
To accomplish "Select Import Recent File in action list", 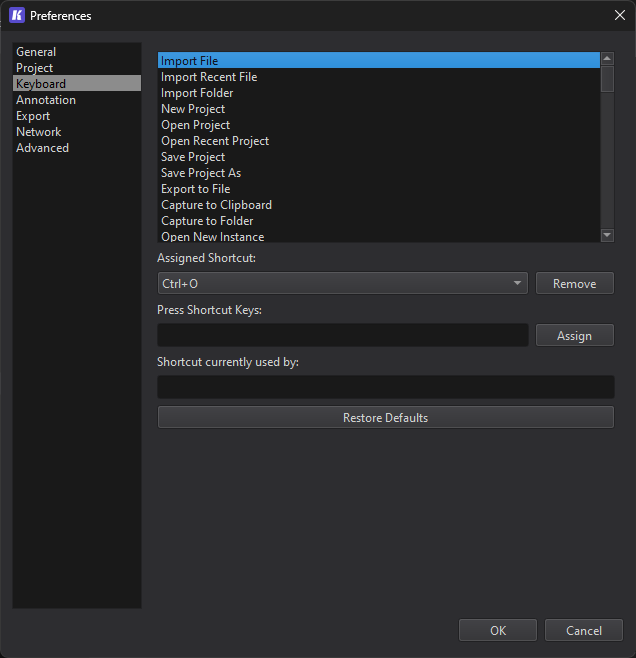I will (x=209, y=77).
